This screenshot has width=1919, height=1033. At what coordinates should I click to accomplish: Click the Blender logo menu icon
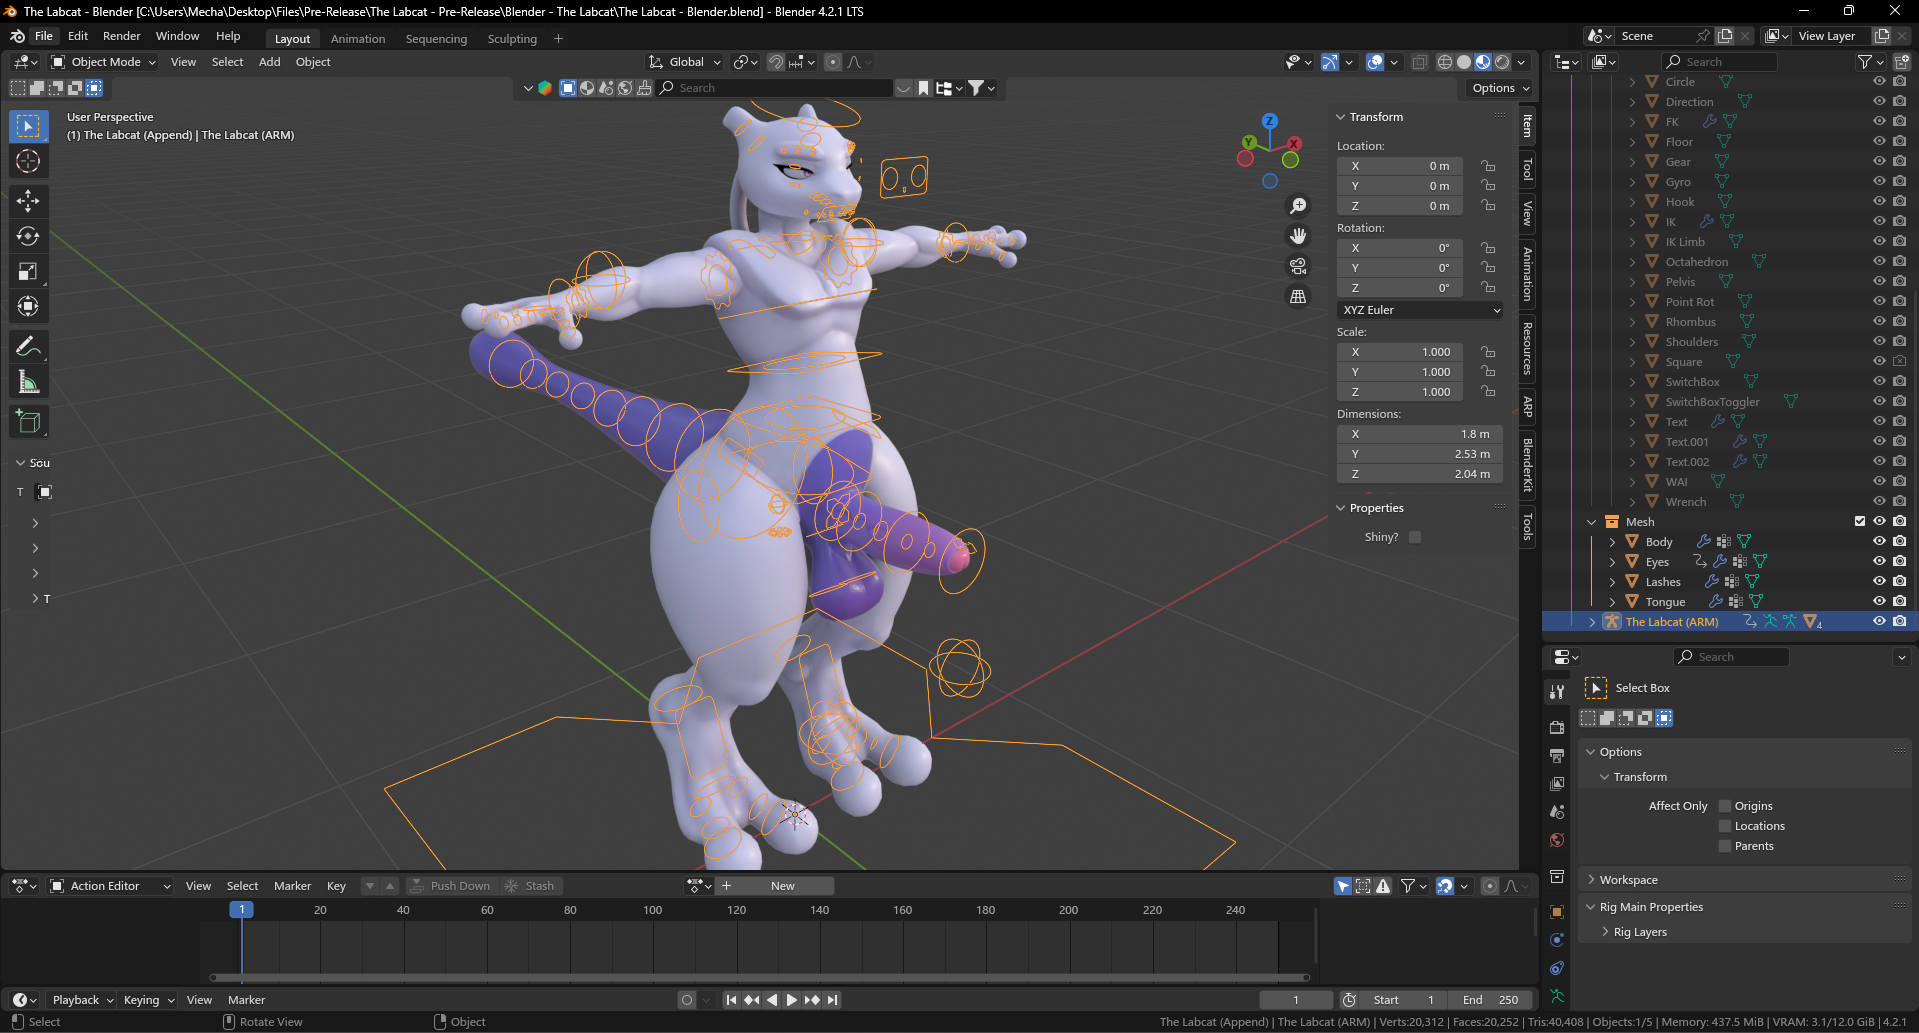point(17,36)
